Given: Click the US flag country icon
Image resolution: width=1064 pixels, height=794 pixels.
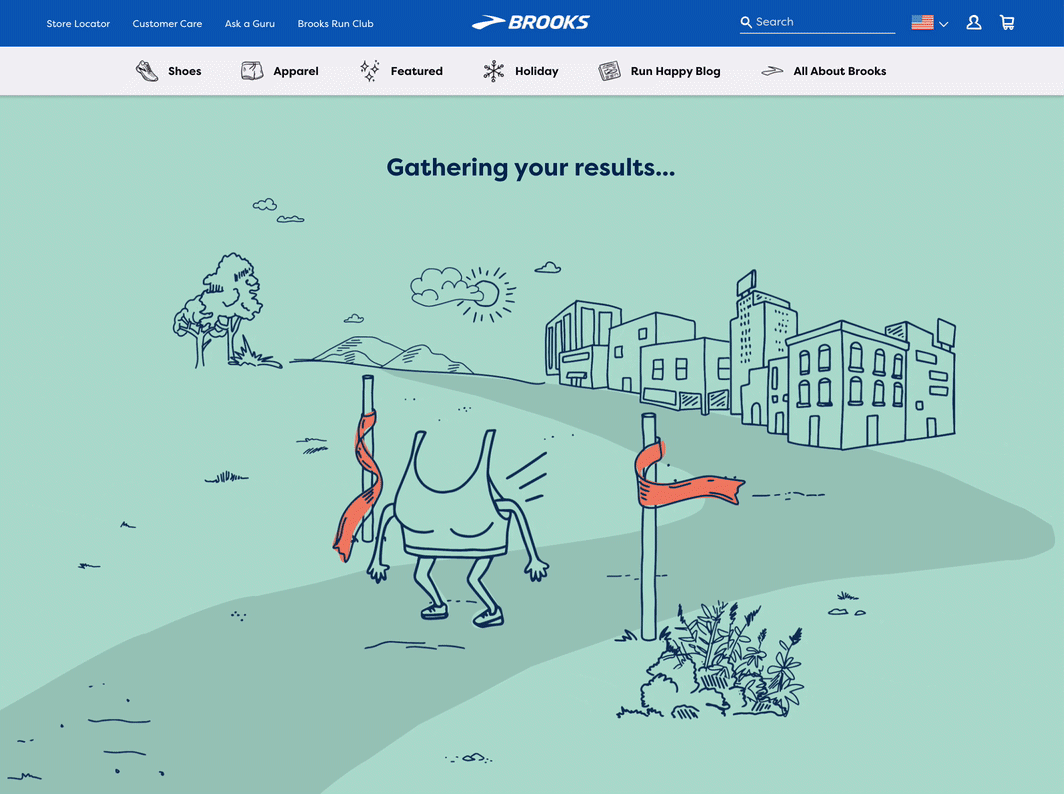Looking at the screenshot, I should [922, 22].
